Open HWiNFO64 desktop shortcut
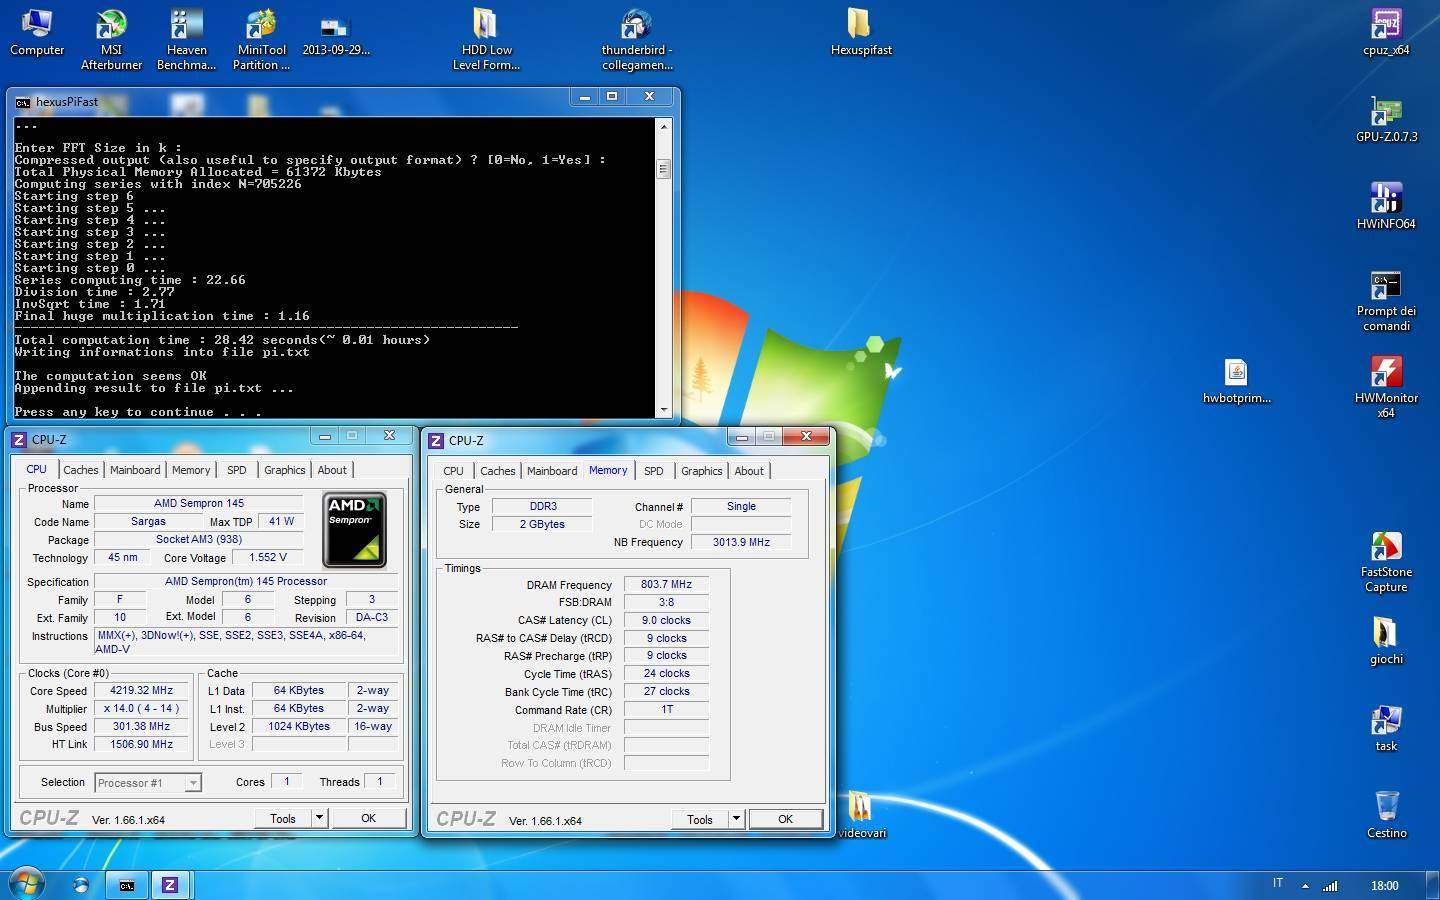 pyautogui.click(x=1386, y=207)
